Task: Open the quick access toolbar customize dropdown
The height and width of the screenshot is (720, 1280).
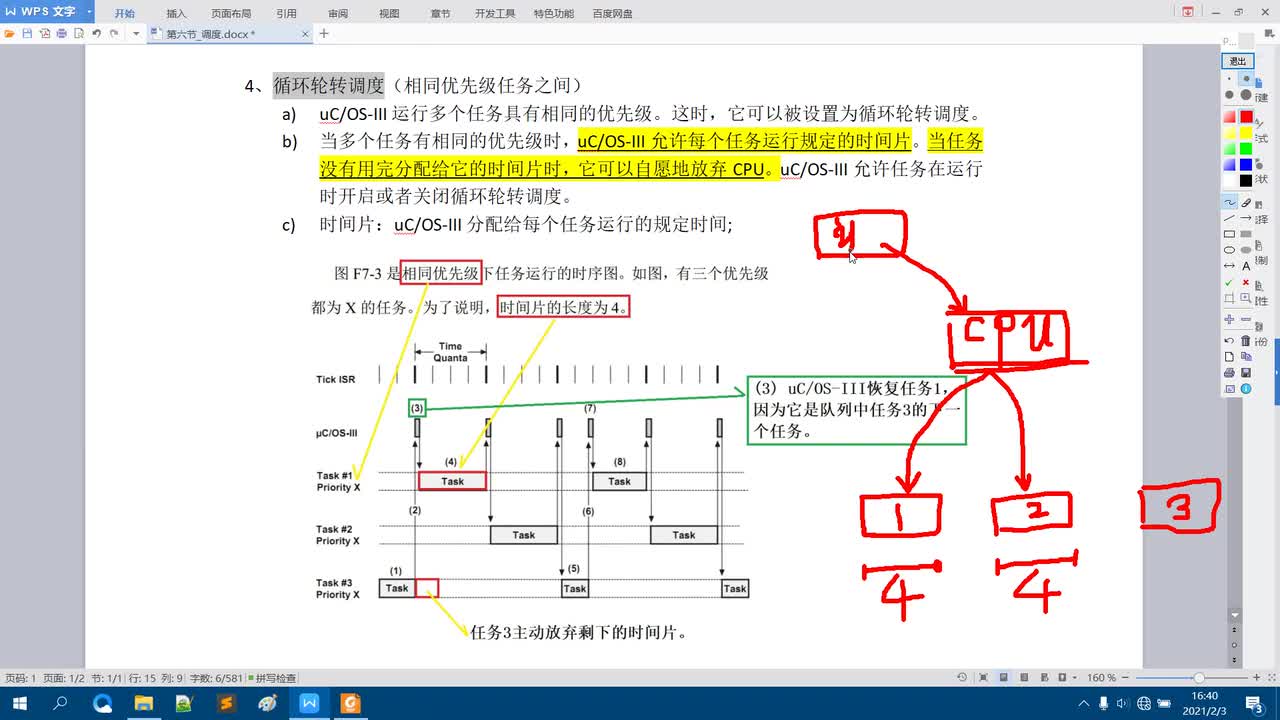Action: pyautogui.click(x=136, y=33)
